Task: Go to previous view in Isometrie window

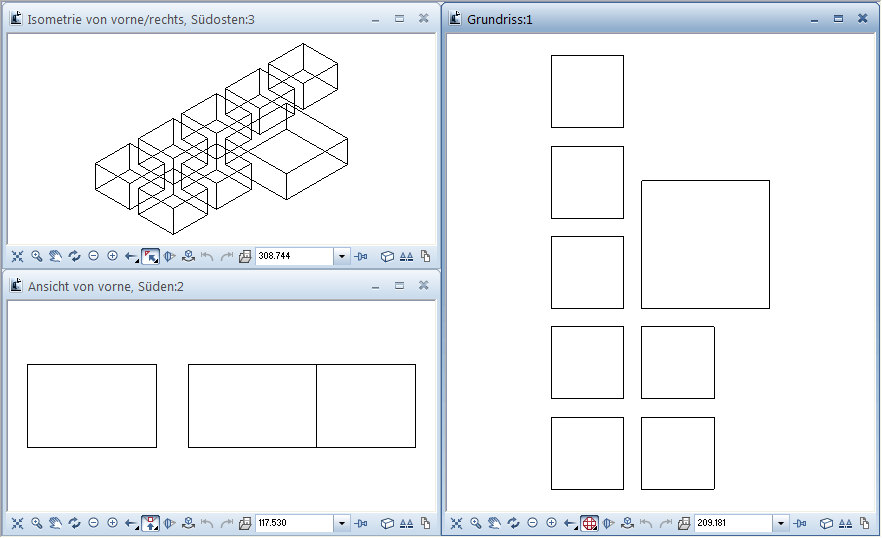Action: [207, 257]
